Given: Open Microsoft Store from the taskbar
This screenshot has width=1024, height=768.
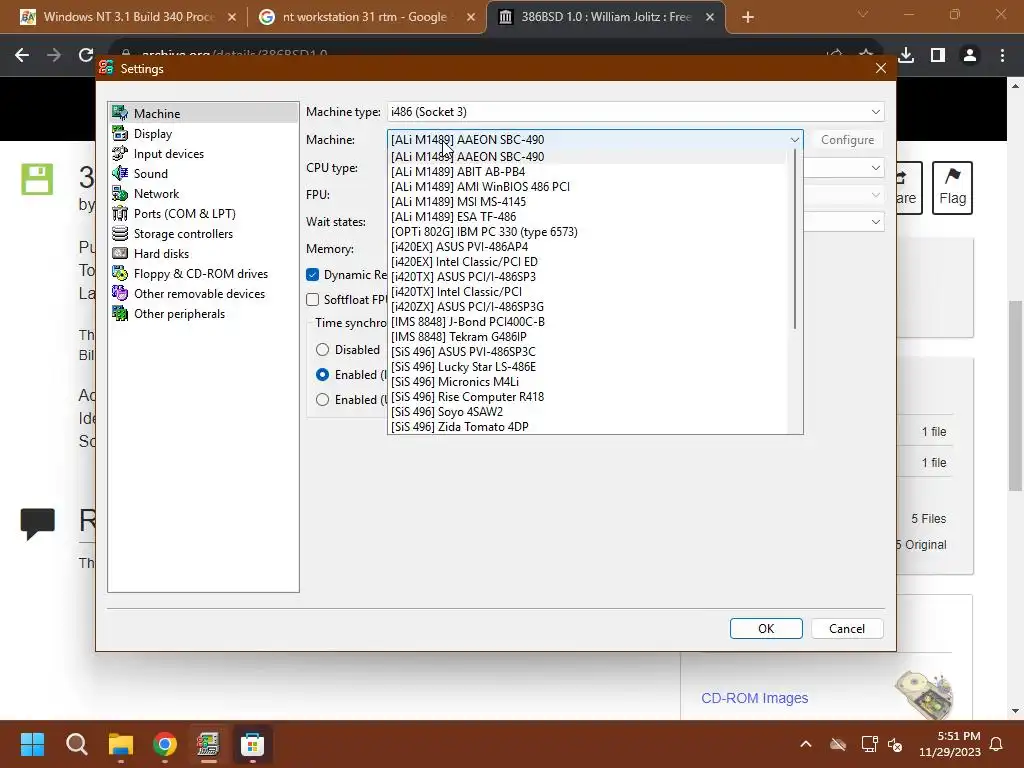Looking at the screenshot, I should pyautogui.click(x=253, y=744).
